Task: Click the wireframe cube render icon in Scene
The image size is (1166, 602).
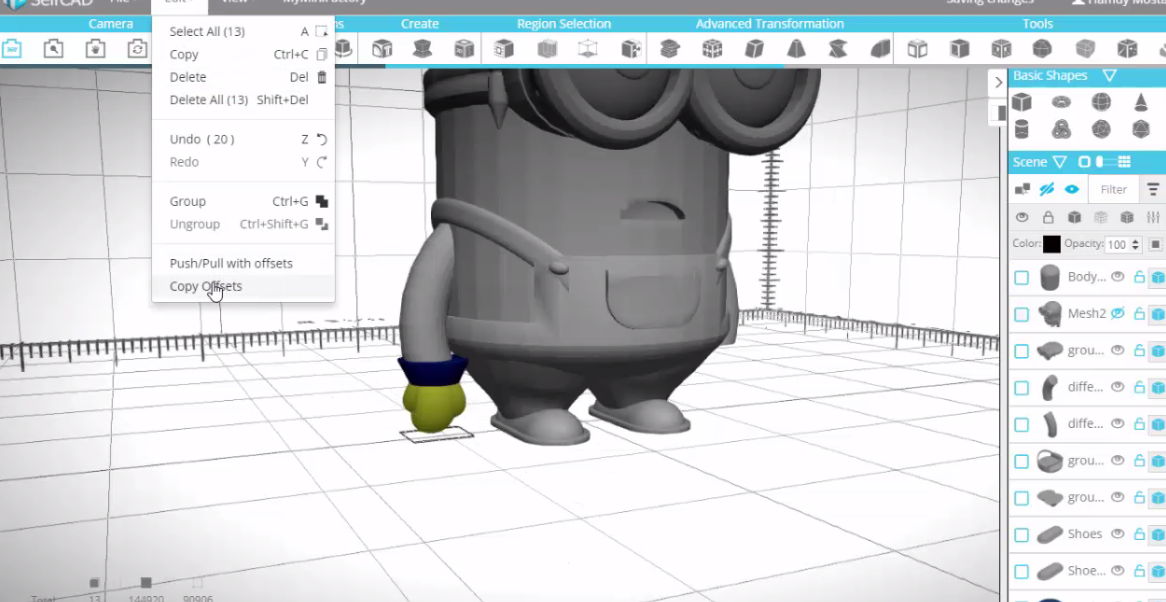Action: click(1101, 217)
